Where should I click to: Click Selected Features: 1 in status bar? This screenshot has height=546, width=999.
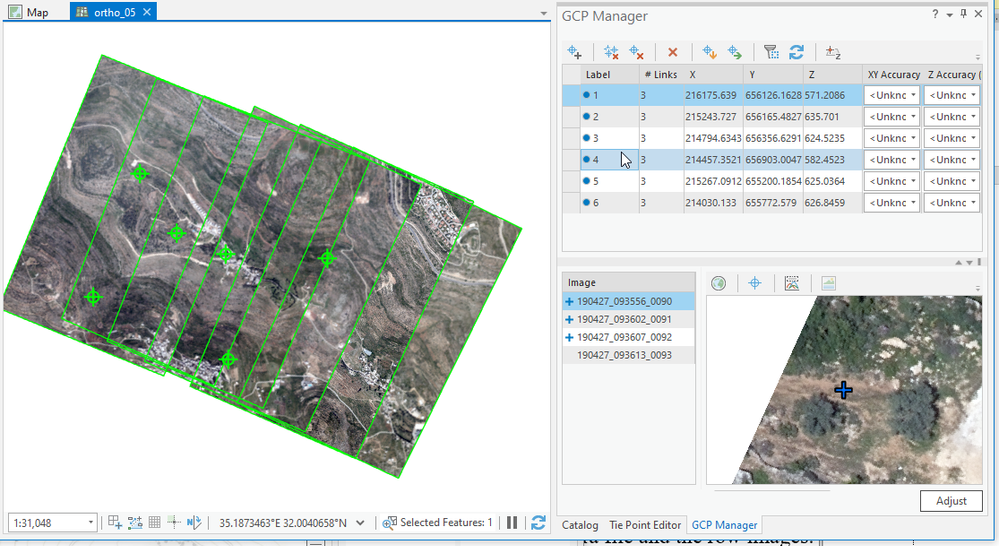pyautogui.click(x=438, y=522)
